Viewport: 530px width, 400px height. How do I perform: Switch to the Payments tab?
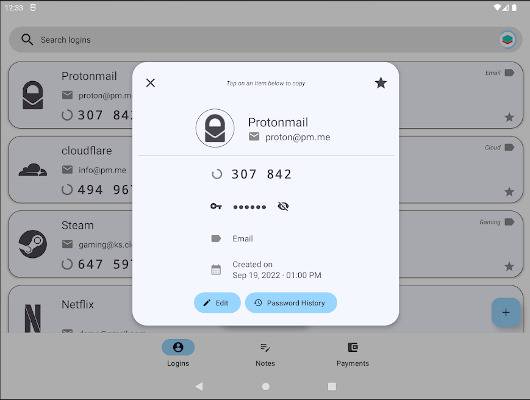point(353,353)
